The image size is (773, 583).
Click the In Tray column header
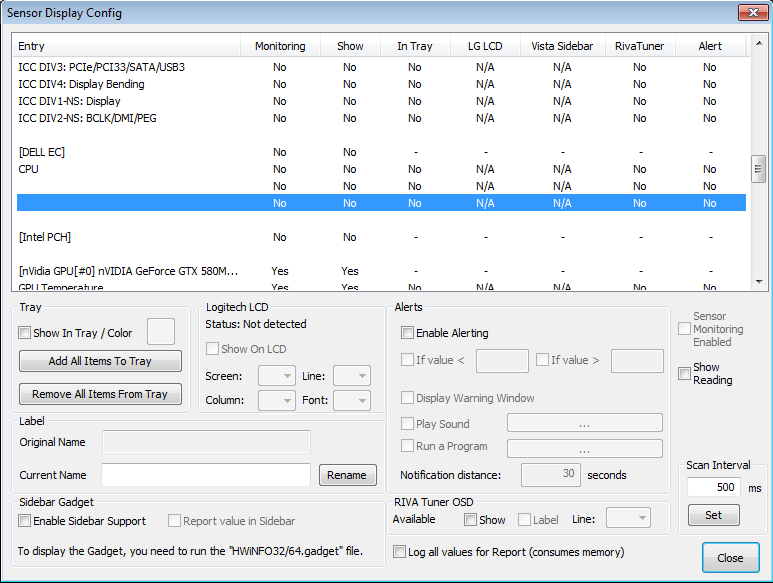(x=415, y=46)
